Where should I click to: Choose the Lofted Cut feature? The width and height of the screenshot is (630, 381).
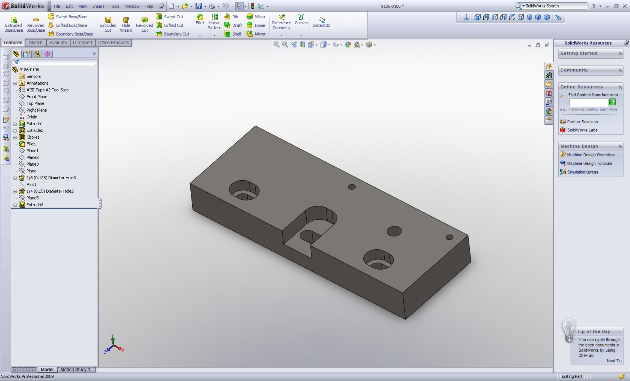pos(171,25)
